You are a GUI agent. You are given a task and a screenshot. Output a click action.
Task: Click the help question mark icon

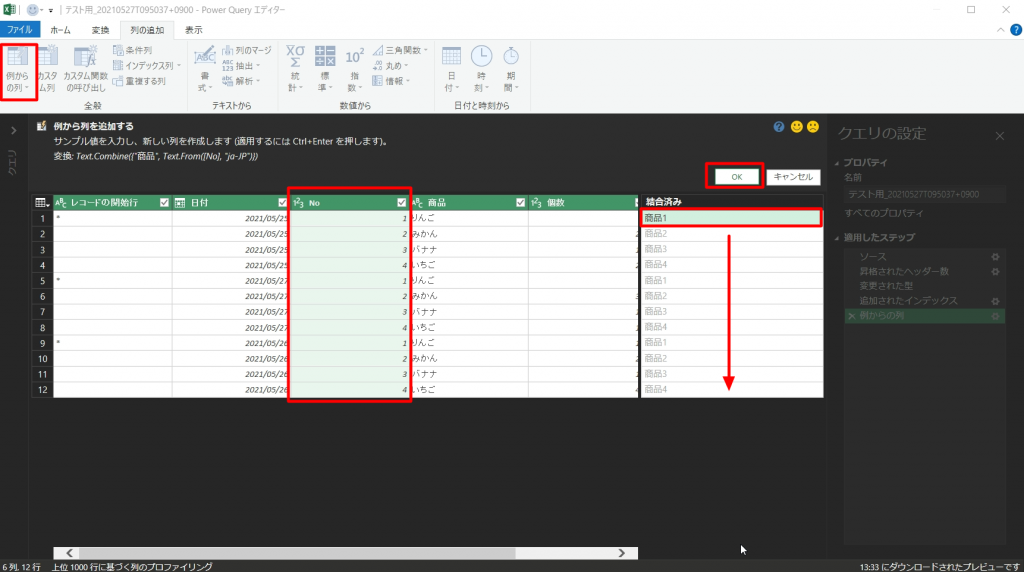click(779, 127)
